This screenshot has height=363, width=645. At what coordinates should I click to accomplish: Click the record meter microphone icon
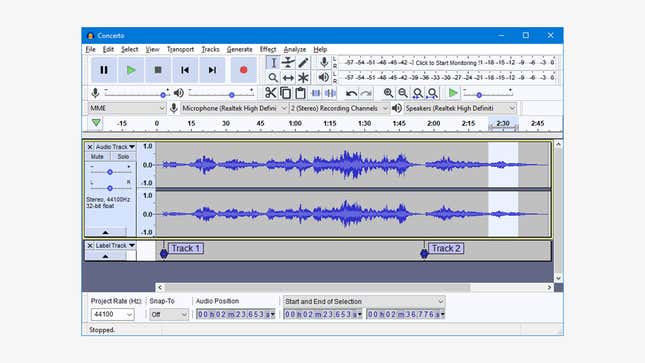[x=324, y=62]
